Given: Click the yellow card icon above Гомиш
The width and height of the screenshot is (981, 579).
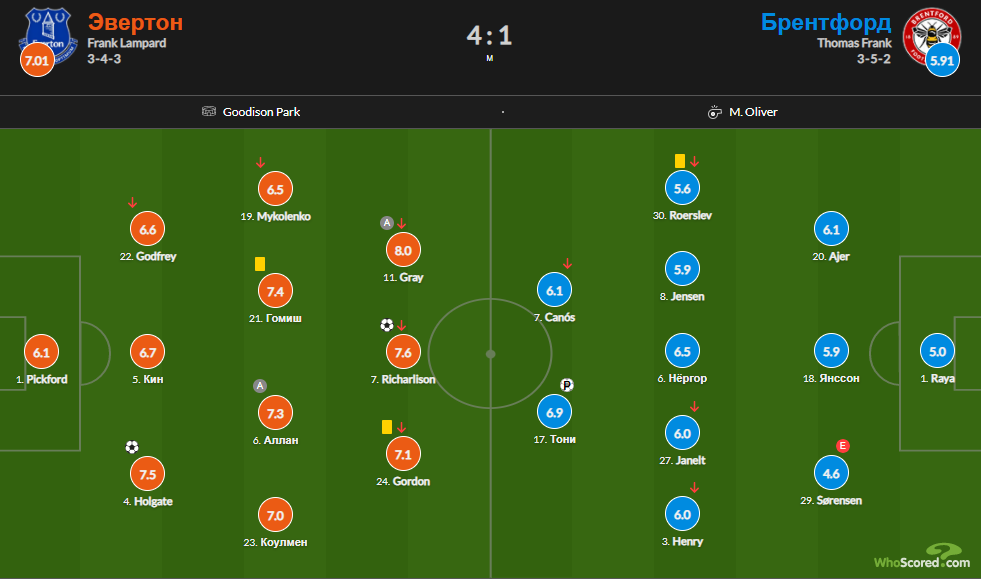Looking at the screenshot, I should (259, 264).
